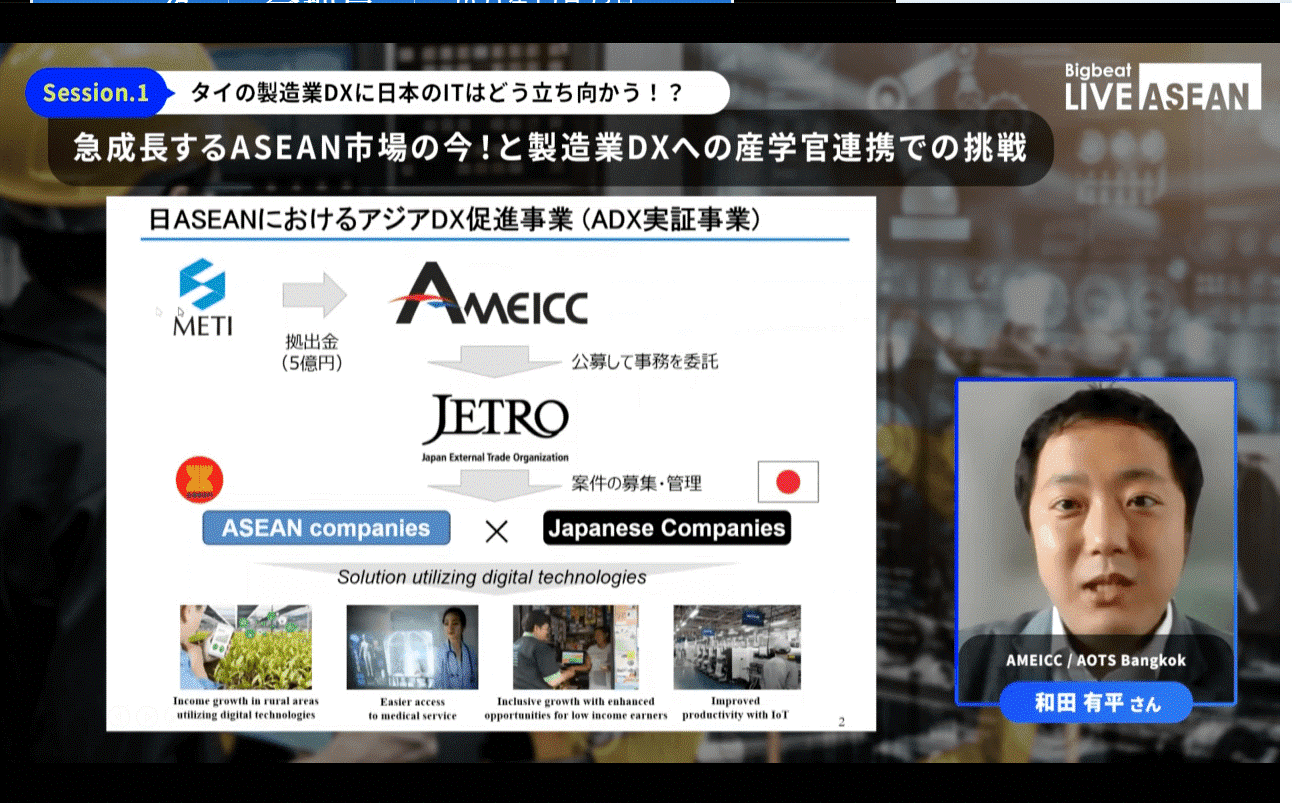
Task: Click the × symbol between company boxes
Action: pos(496,531)
